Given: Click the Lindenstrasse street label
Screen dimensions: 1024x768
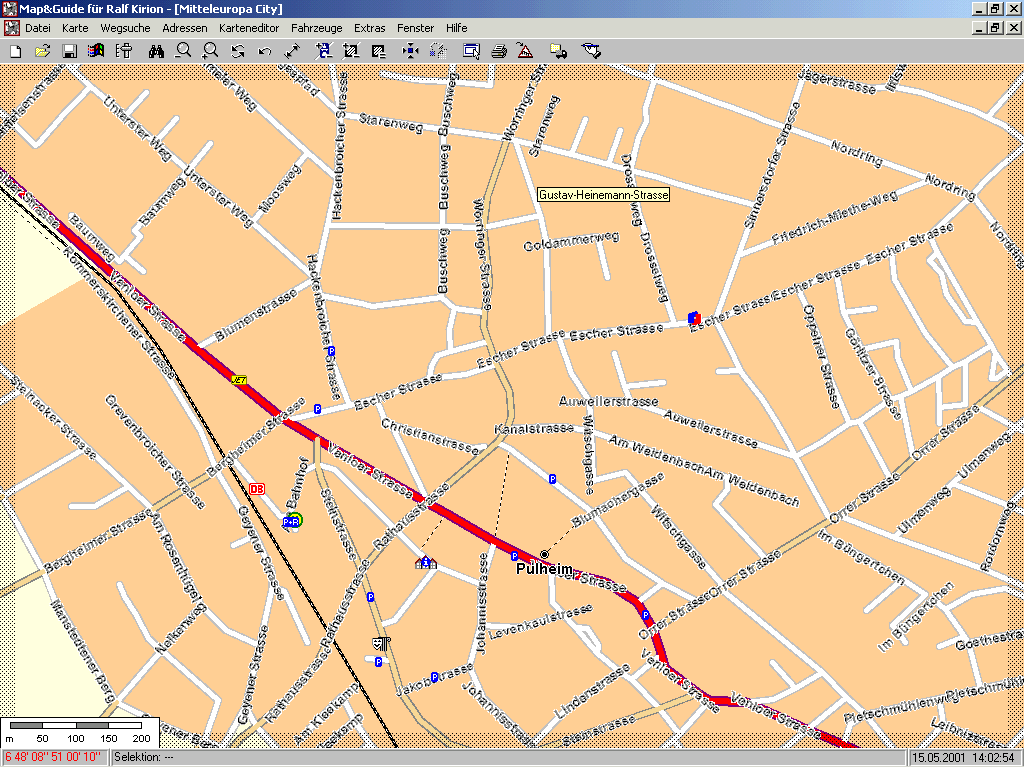Looking at the screenshot, I should 592,692.
